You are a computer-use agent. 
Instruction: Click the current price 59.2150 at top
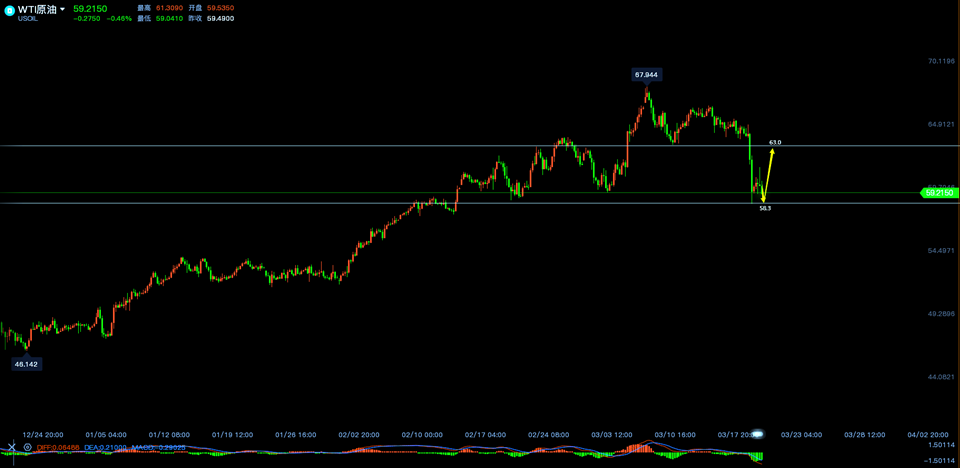coord(88,9)
